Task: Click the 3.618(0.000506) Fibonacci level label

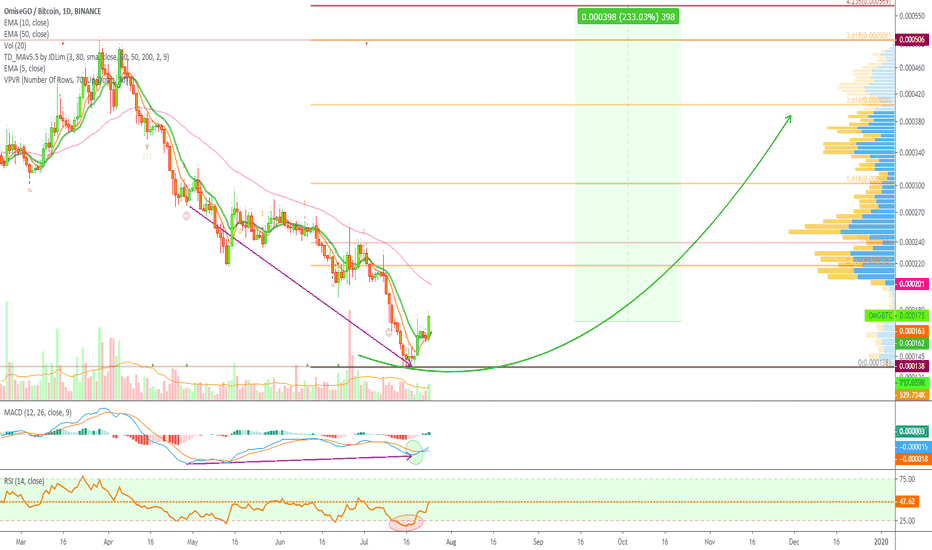Action: [x=870, y=36]
